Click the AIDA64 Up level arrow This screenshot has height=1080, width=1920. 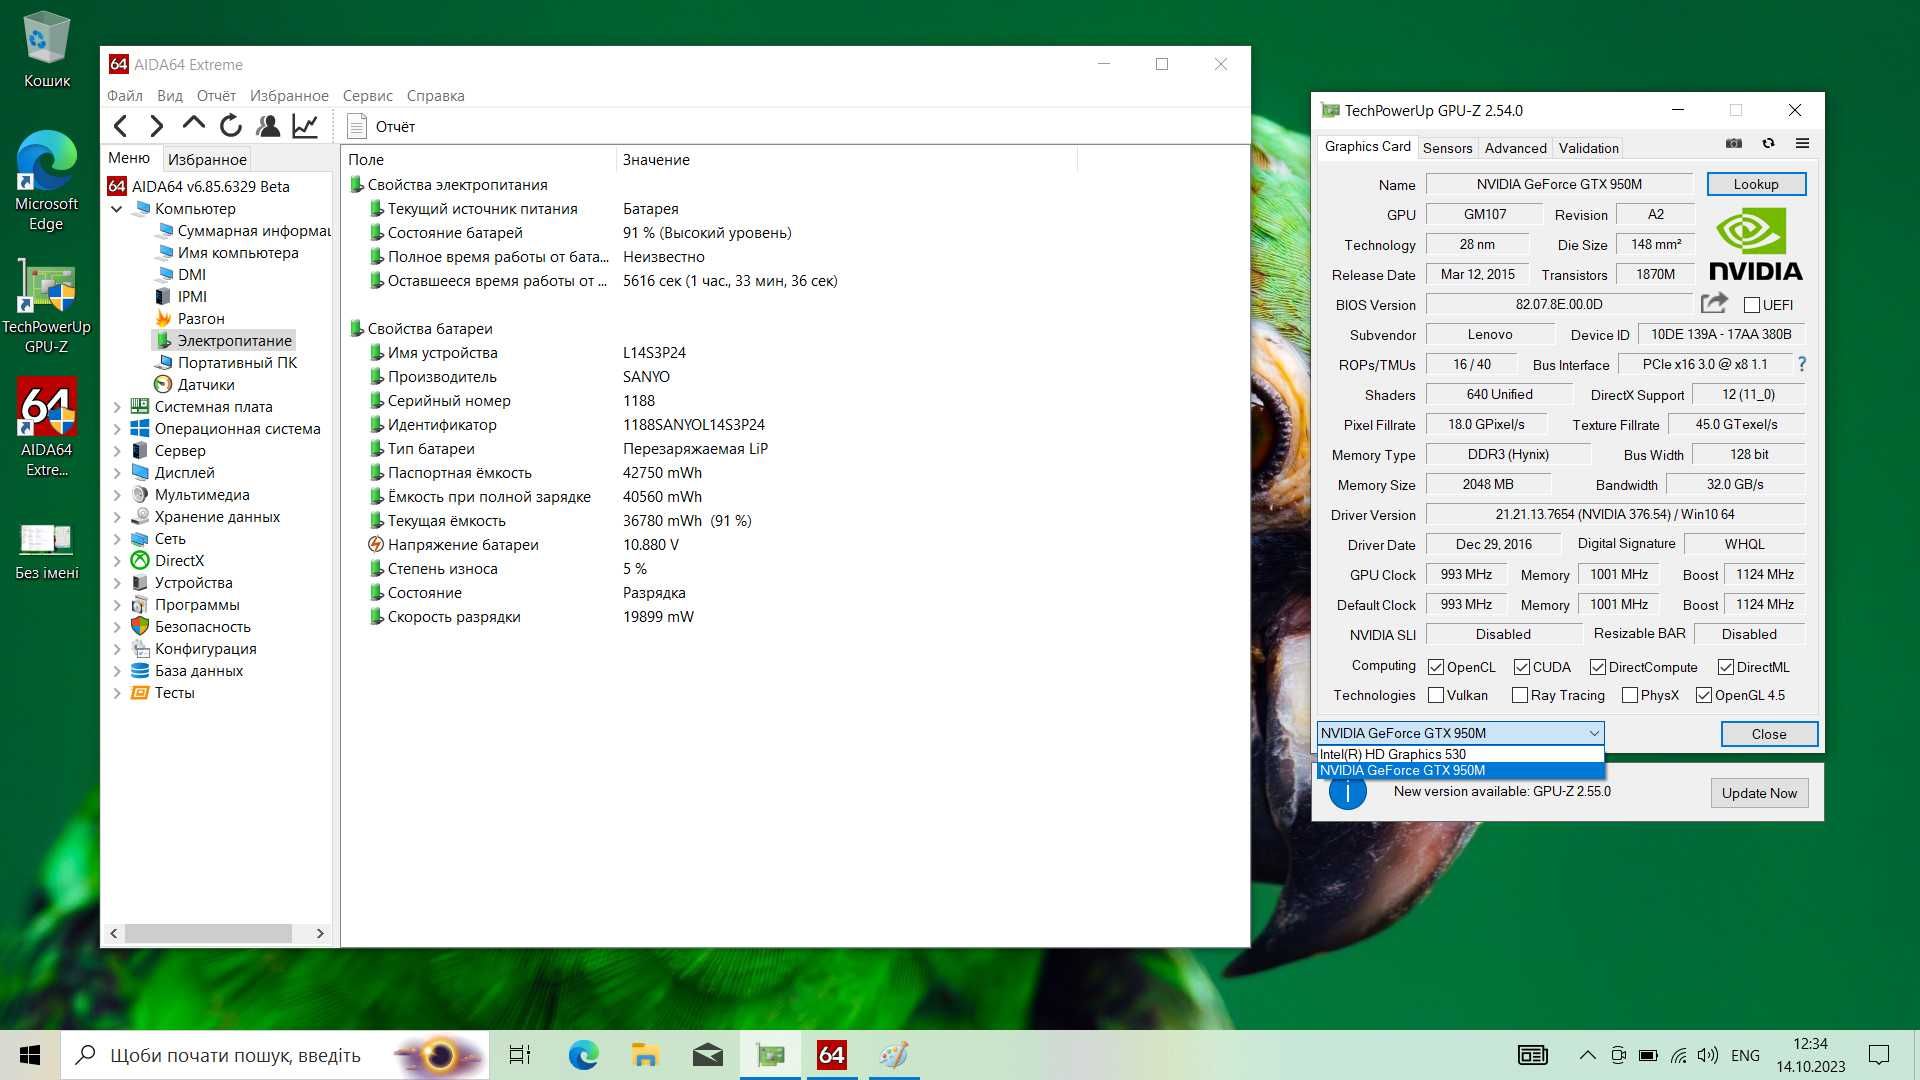coord(194,124)
